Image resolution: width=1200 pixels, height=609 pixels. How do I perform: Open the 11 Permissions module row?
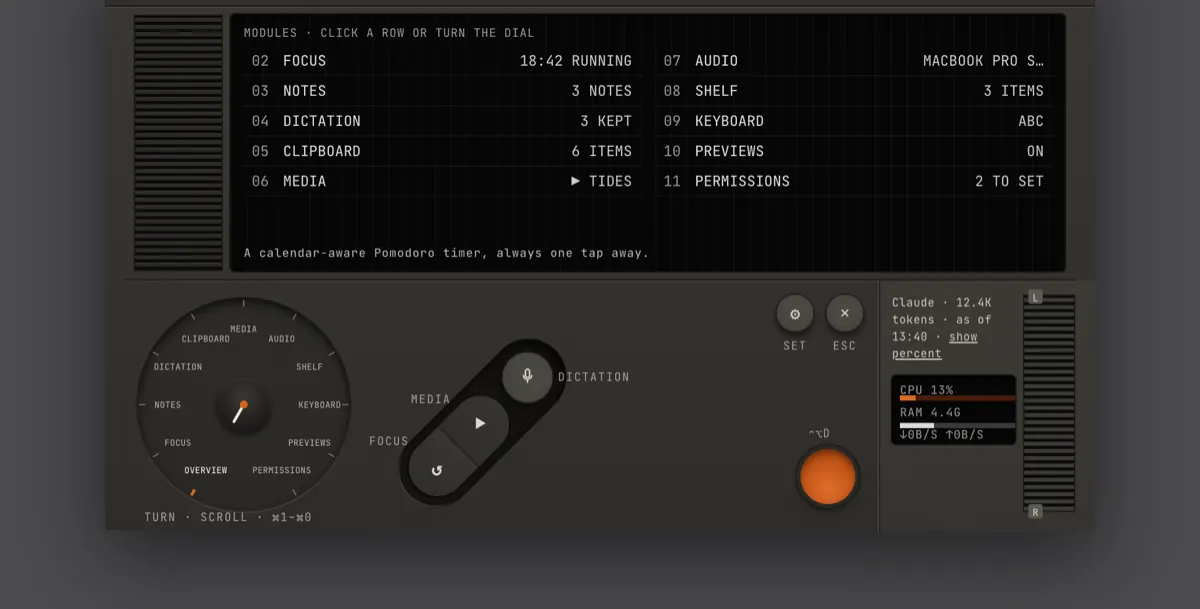pos(854,181)
